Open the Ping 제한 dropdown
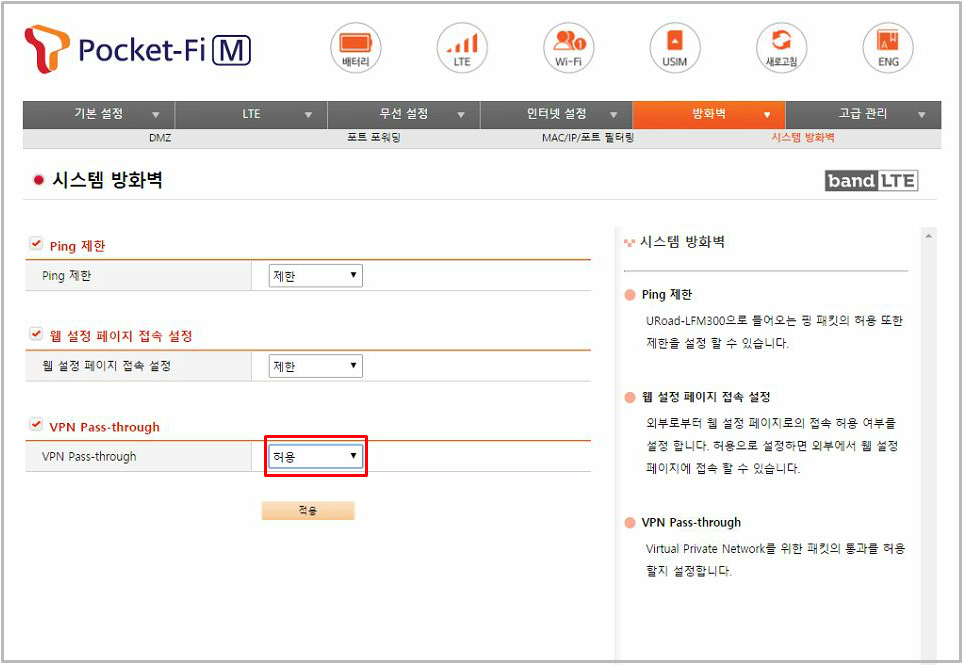This screenshot has height=665, width=964. click(315, 276)
